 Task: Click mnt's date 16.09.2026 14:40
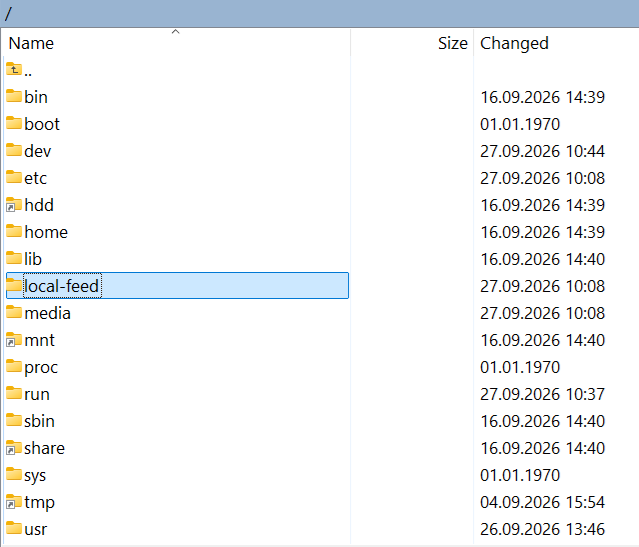click(542, 340)
